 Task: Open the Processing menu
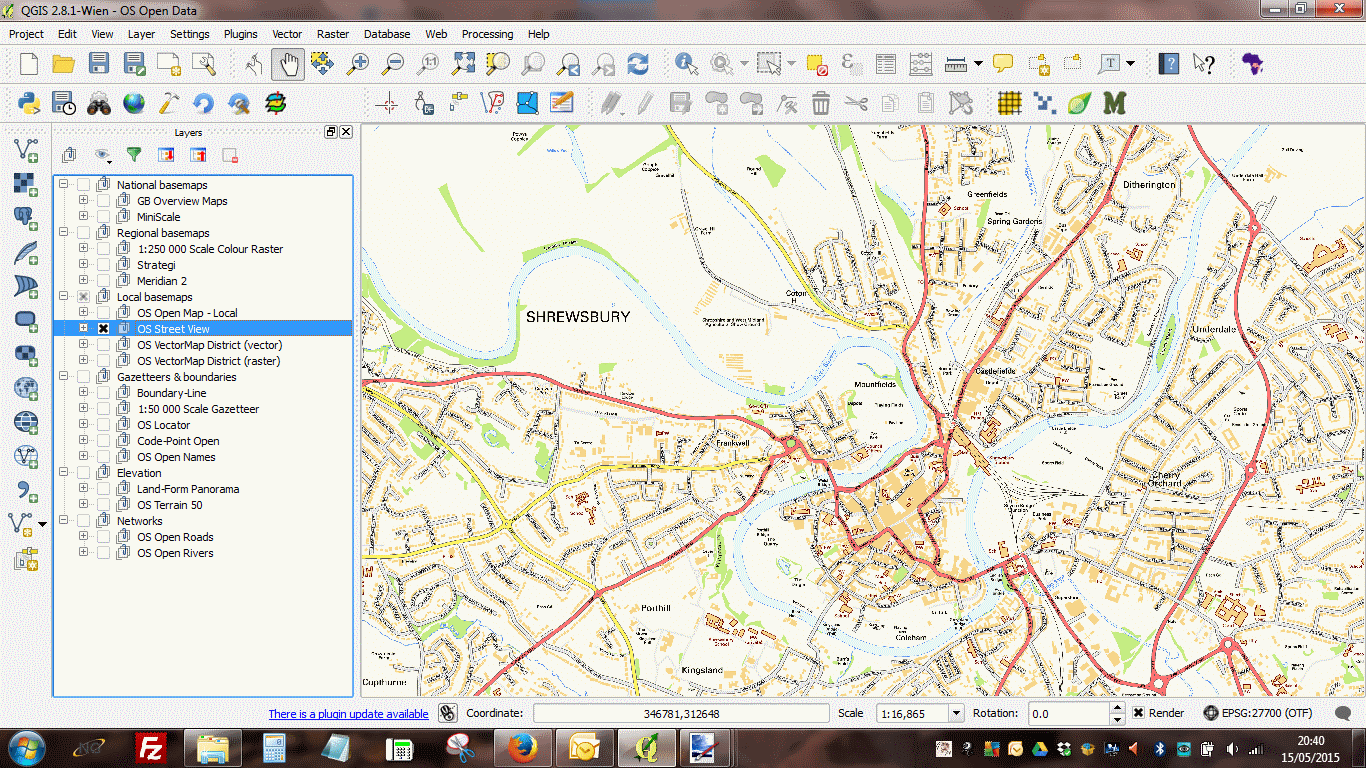pyautogui.click(x=487, y=34)
